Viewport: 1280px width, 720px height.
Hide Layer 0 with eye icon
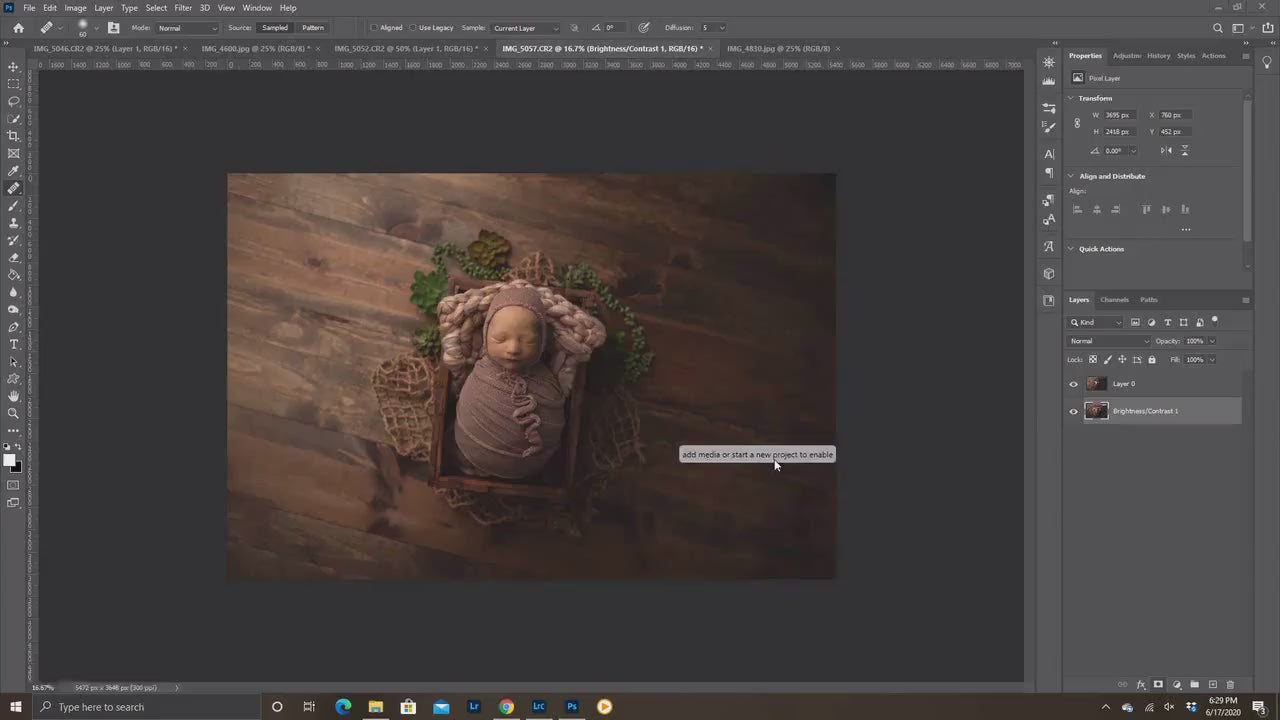coord(1074,384)
